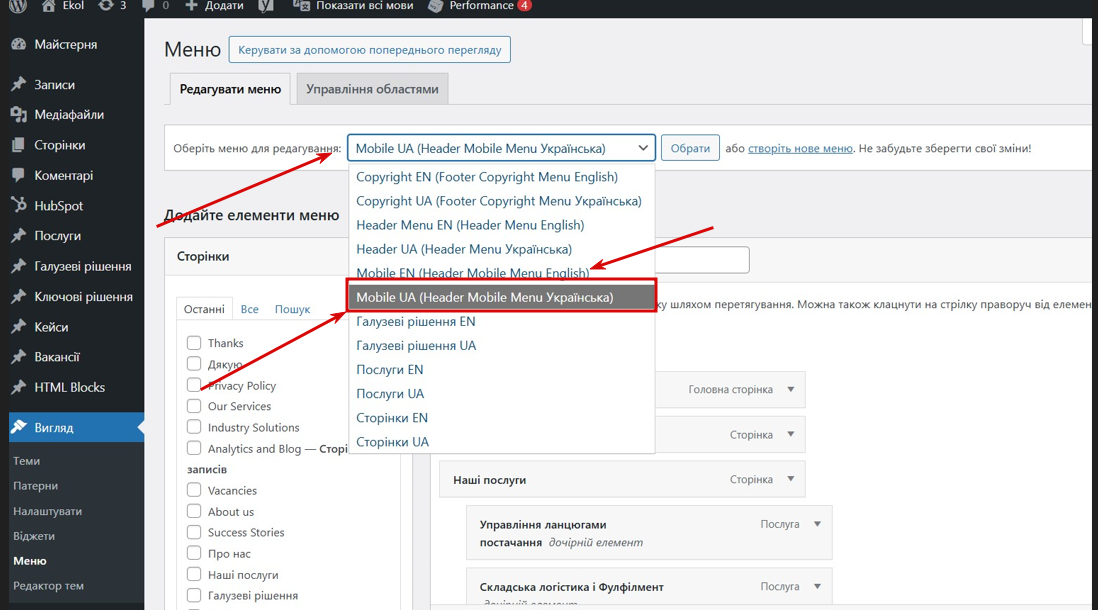
Task: Click the Вигляд brush icon
Action: (x=19, y=427)
